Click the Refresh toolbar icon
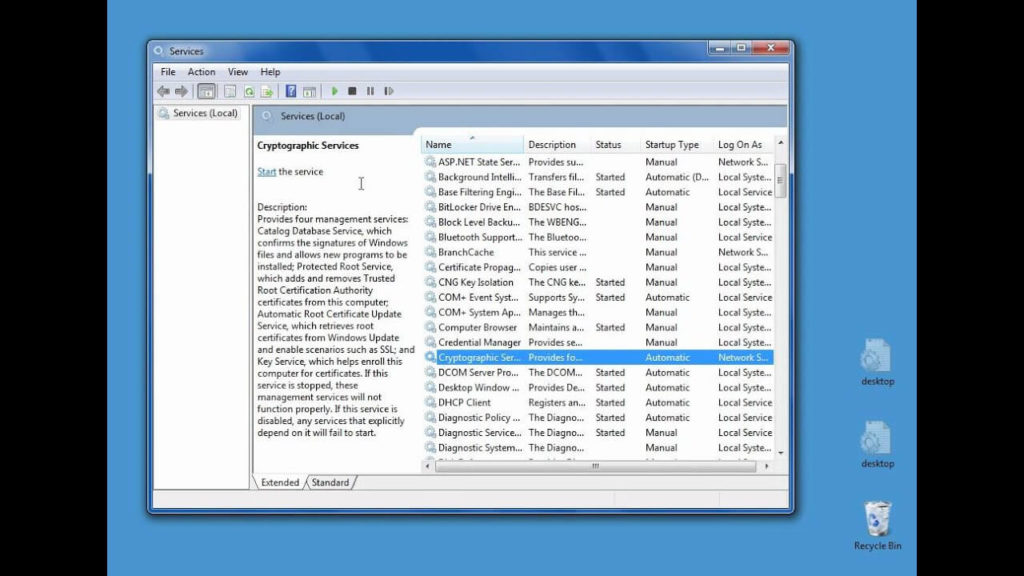Image resolution: width=1024 pixels, height=576 pixels. pos(249,91)
